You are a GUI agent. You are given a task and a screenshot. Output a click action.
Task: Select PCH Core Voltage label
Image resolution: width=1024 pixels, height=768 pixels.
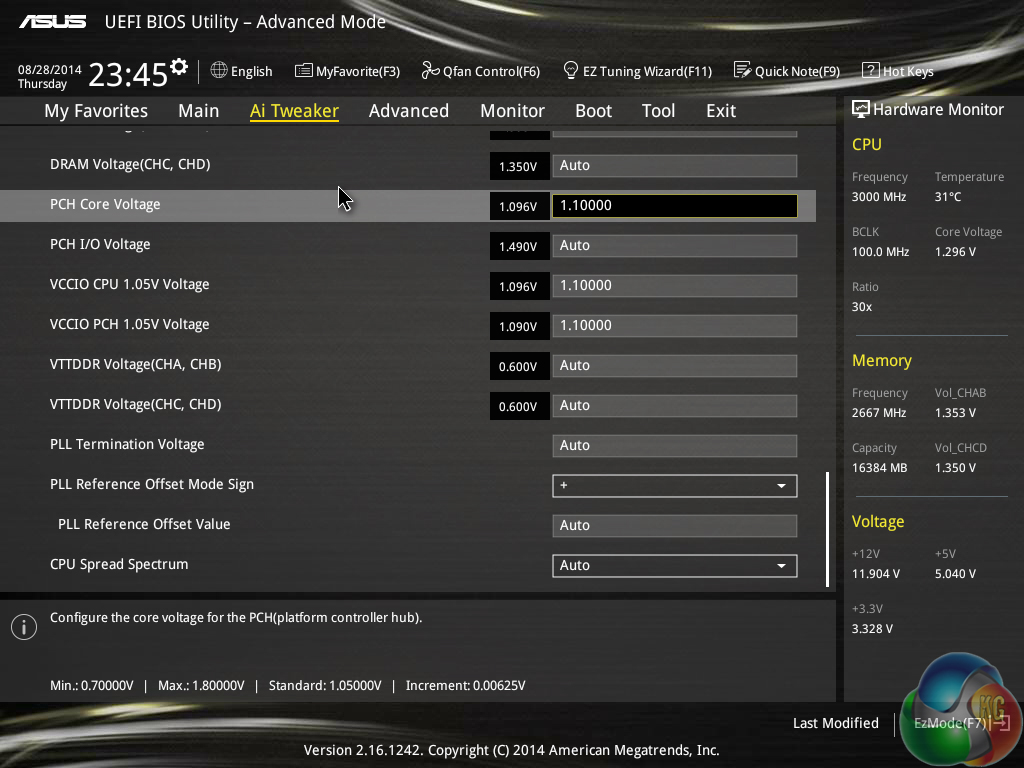(x=105, y=204)
